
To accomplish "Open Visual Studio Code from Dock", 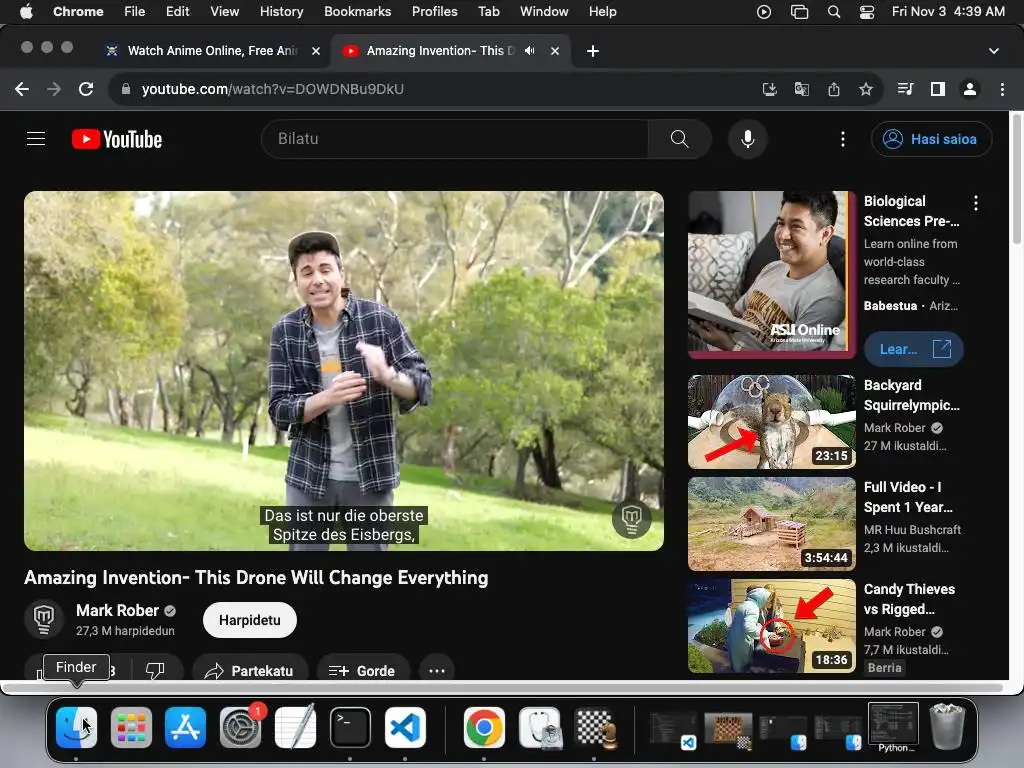I will pyautogui.click(x=405, y=728).
